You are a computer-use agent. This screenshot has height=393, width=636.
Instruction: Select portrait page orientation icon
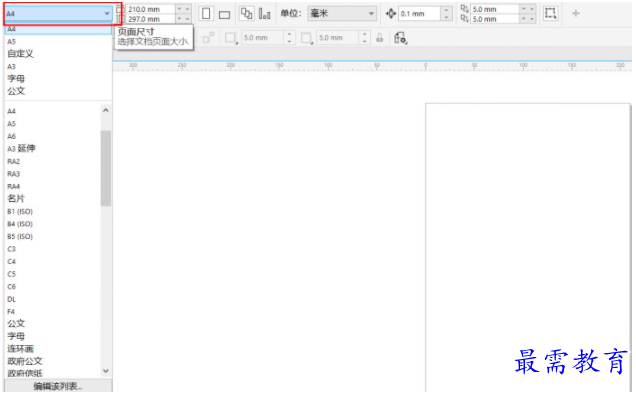click(206, 14)
